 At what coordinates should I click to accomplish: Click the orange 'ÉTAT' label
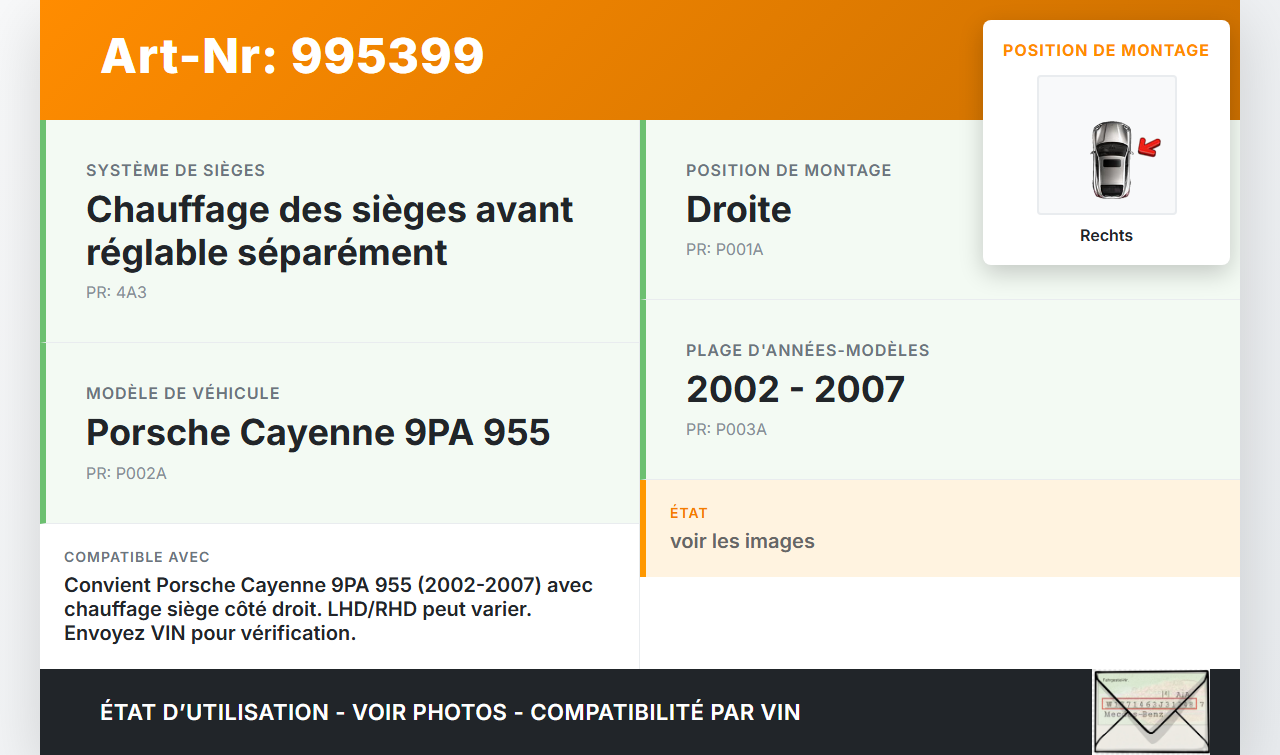click(689, 513)
